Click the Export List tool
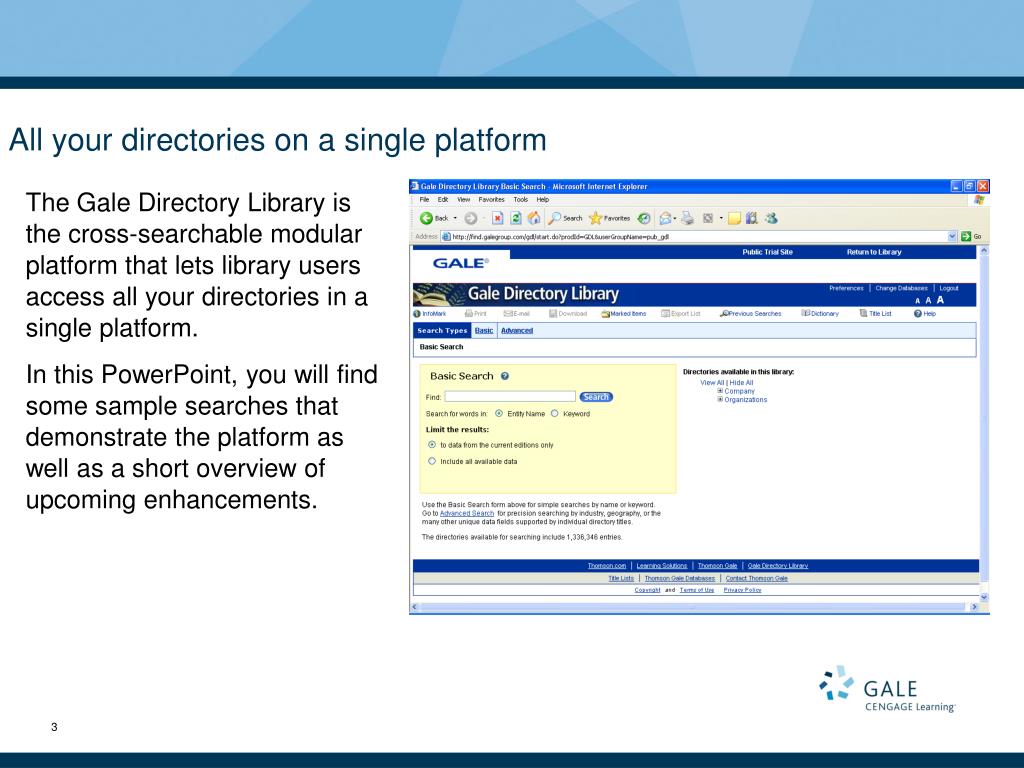Viewport: 1024px width, 768px height. point(680,313)
